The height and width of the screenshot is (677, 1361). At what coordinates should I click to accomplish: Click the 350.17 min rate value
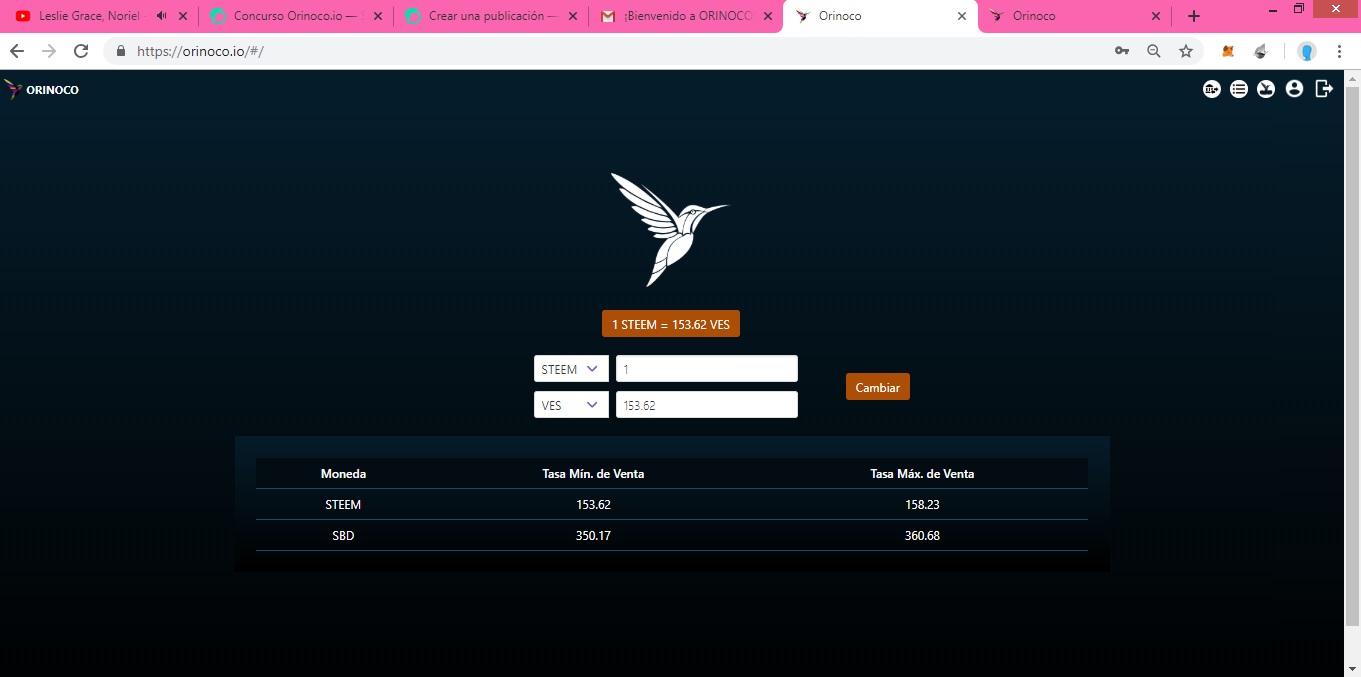click(x=593, y=536)
